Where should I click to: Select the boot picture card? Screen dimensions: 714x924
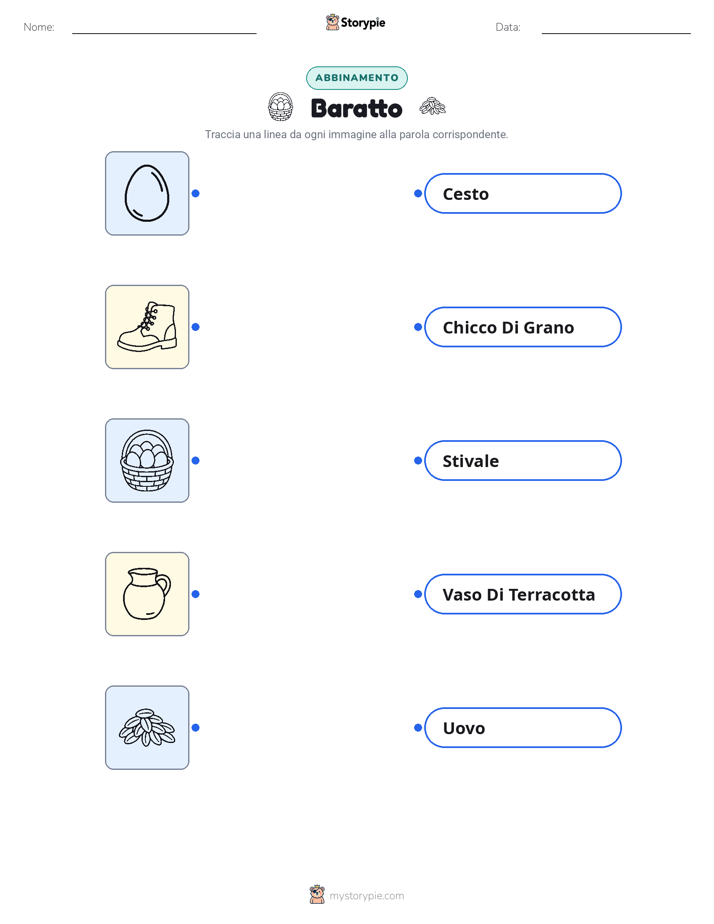pyautogui.click(x=147, y=327)
